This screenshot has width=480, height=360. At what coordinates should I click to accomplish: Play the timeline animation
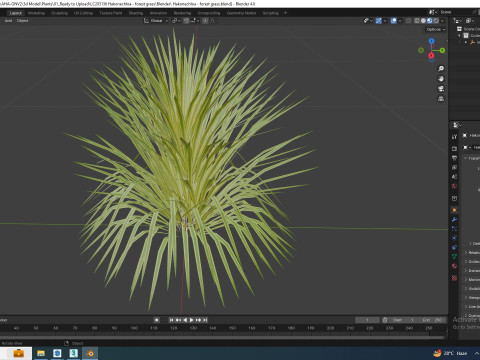click(192, 320)
